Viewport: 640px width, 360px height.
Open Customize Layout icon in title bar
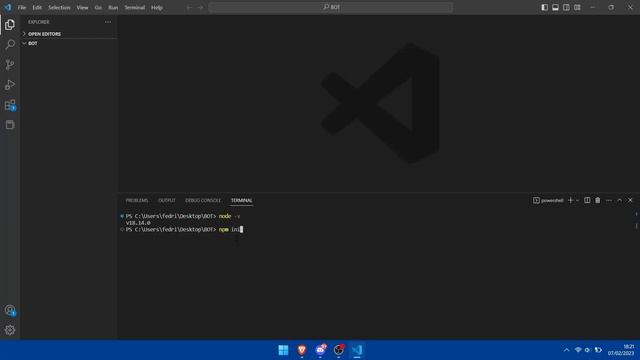click(x=577, y=7)
